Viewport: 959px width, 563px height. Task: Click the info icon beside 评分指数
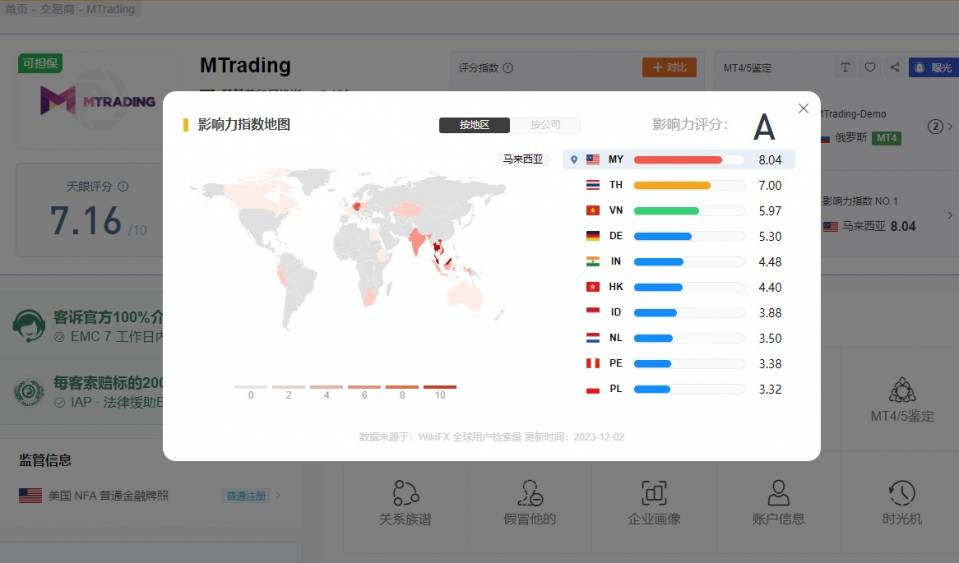[508, 68]
